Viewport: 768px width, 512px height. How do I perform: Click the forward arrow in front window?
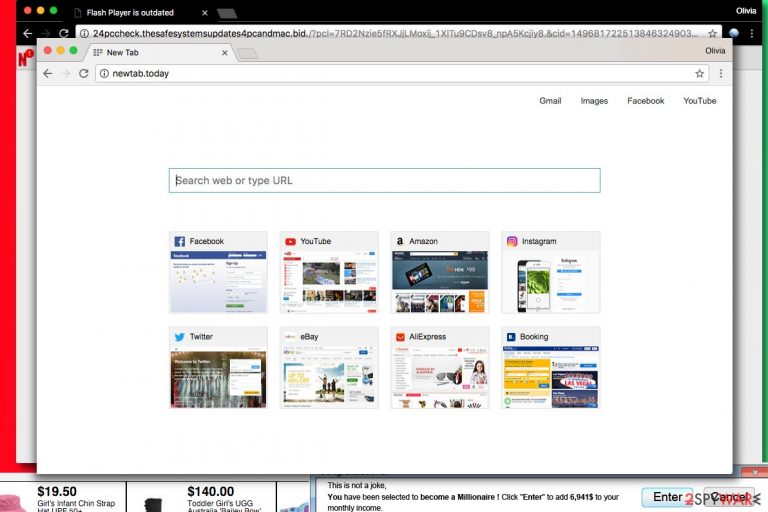pyautogui.click(x=66, y=73)
